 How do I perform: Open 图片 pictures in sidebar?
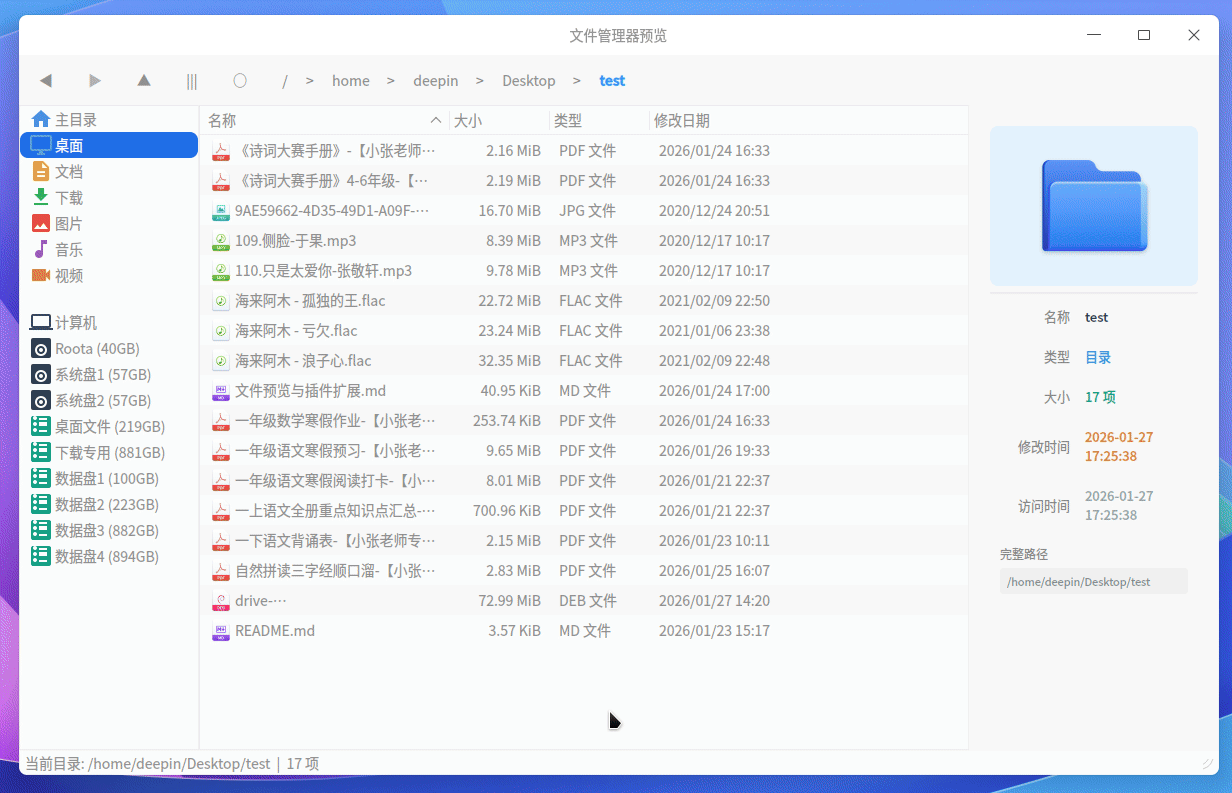[x=109, y=223]
